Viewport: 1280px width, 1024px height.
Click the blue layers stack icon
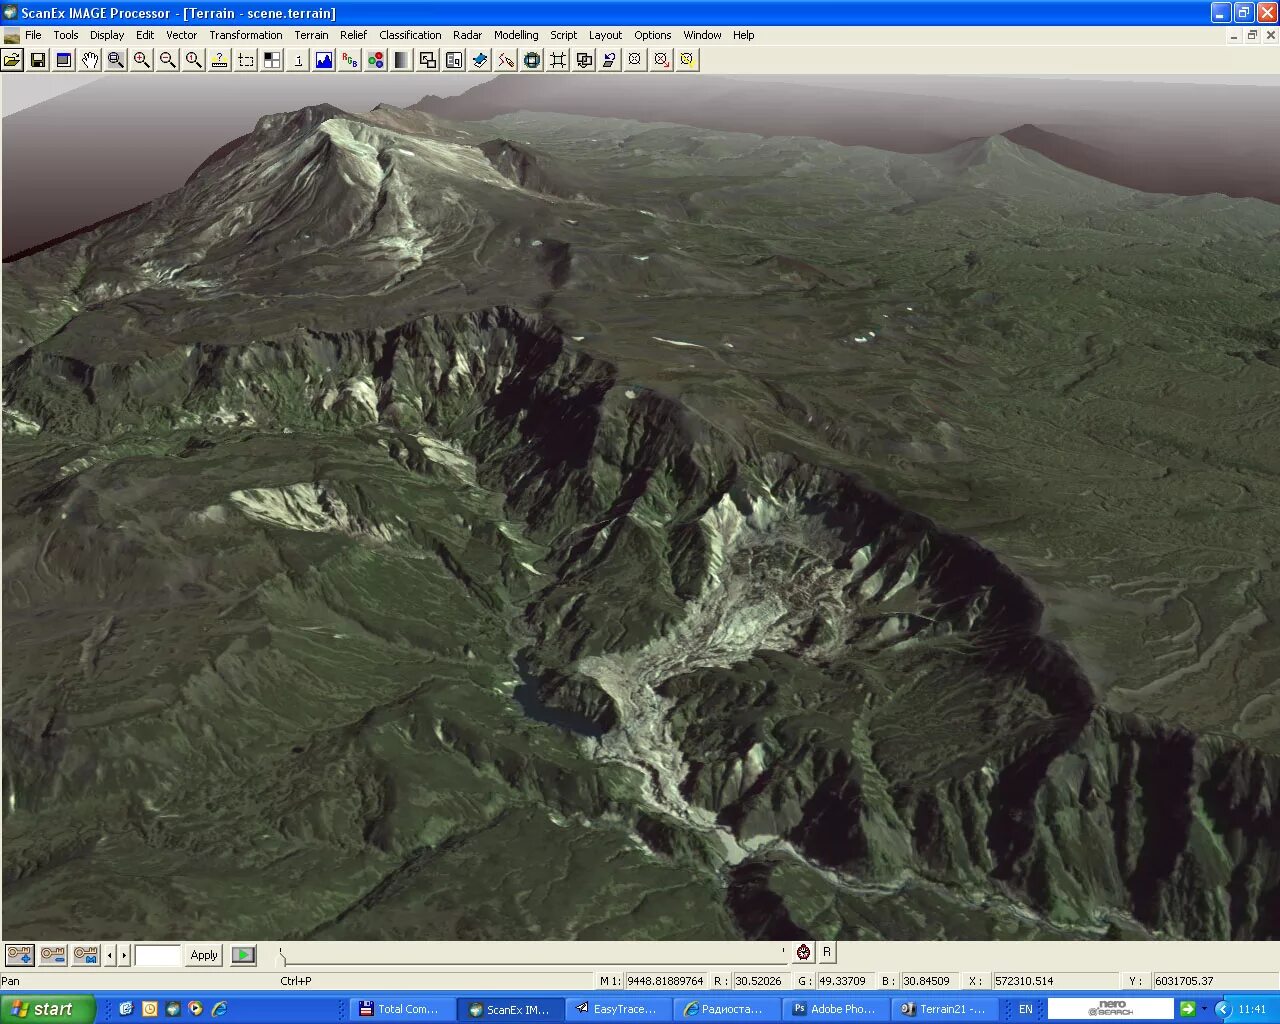coord(480,60)
